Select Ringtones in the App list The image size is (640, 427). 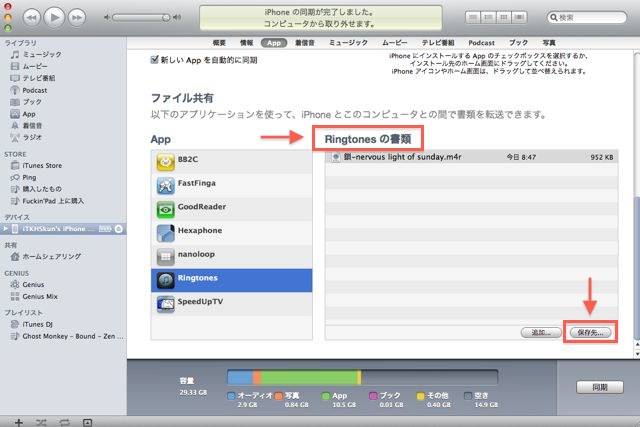(x=231, y=280)
